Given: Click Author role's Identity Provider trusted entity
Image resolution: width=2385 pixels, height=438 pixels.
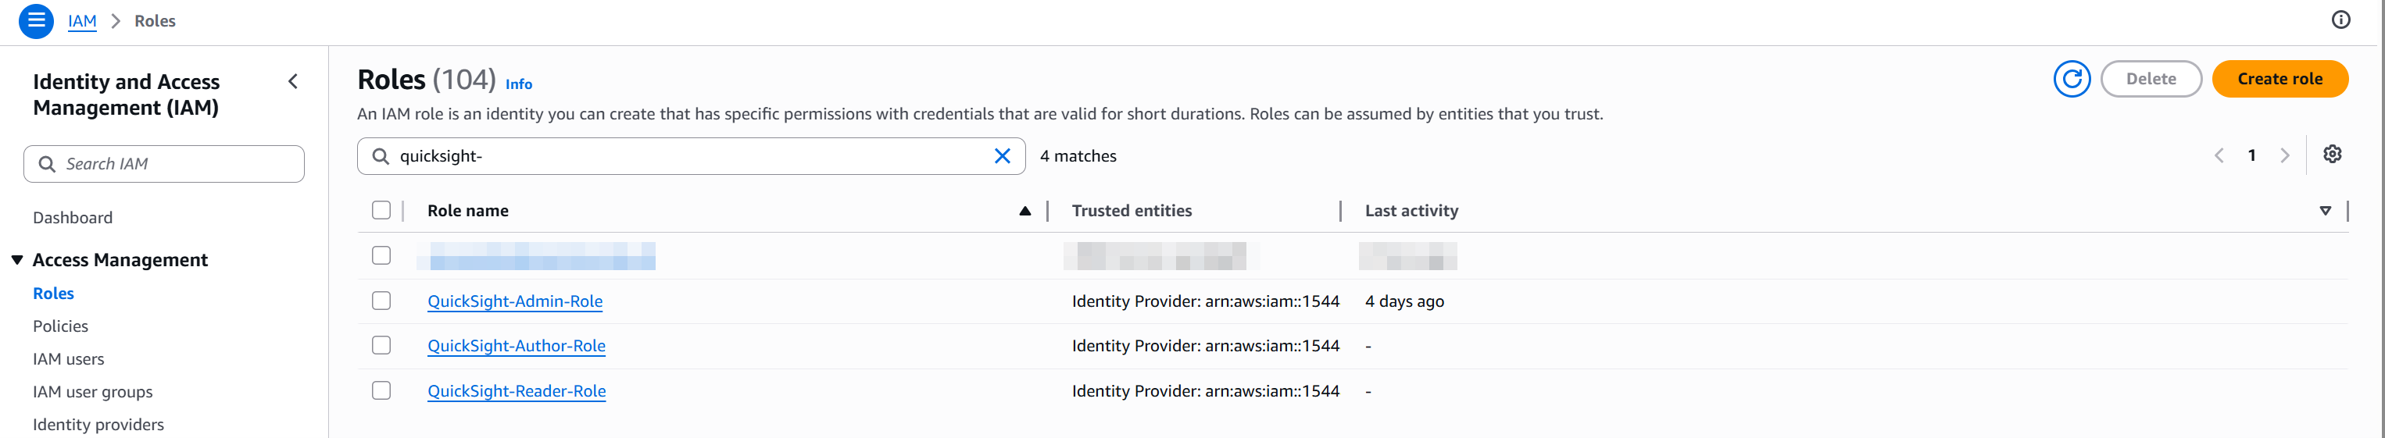Looking at the screenshot, I should 1205,346.
